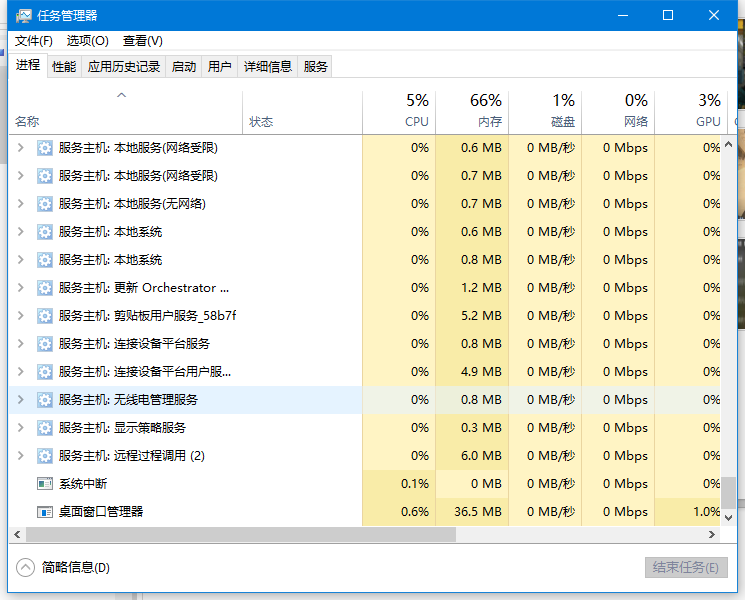Click the horizontal scrollbar right arrow

click(712, 534)
